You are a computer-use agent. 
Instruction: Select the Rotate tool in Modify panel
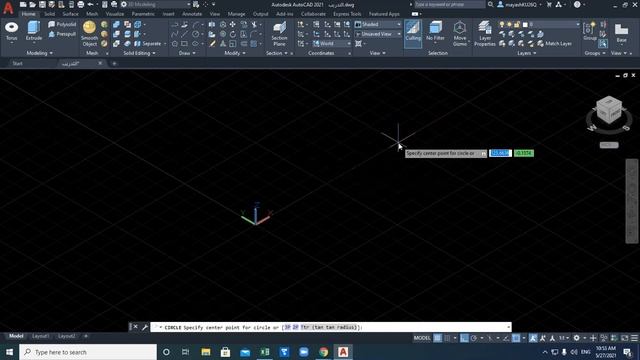tap(233, 34)
